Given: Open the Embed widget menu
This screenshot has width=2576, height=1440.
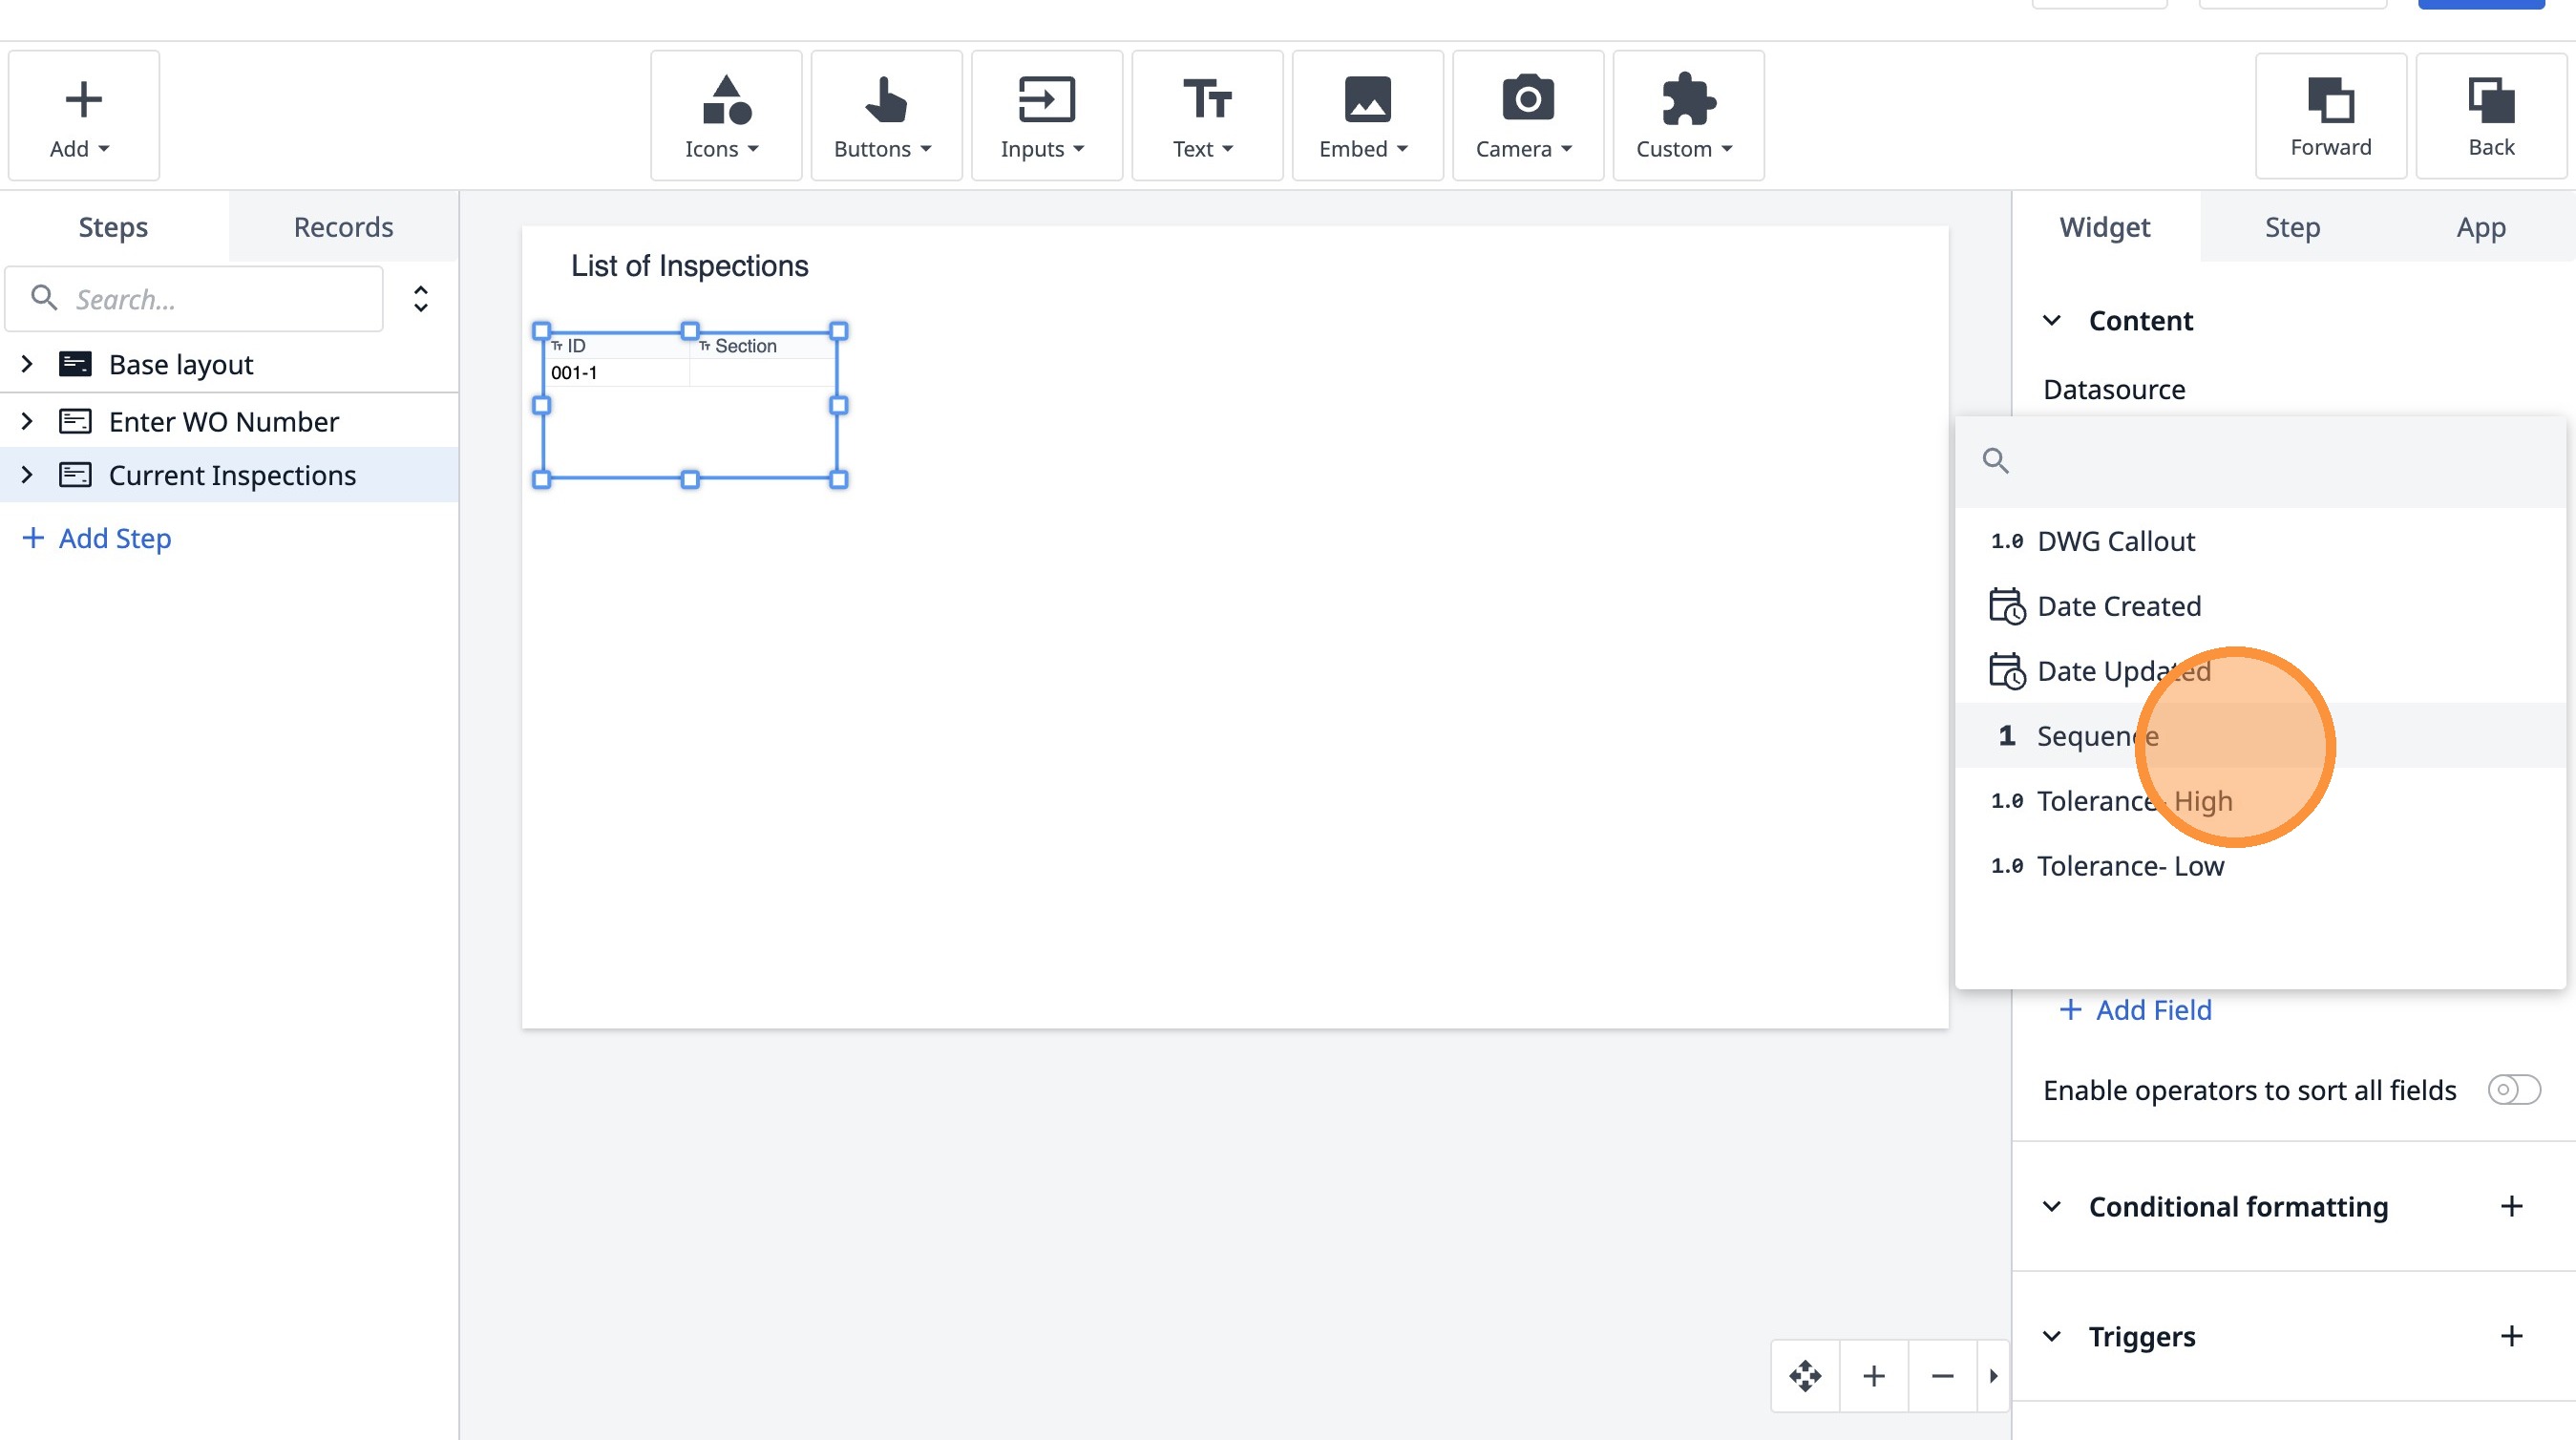Looking at the screenshot, I should (x=1366, y=116).
